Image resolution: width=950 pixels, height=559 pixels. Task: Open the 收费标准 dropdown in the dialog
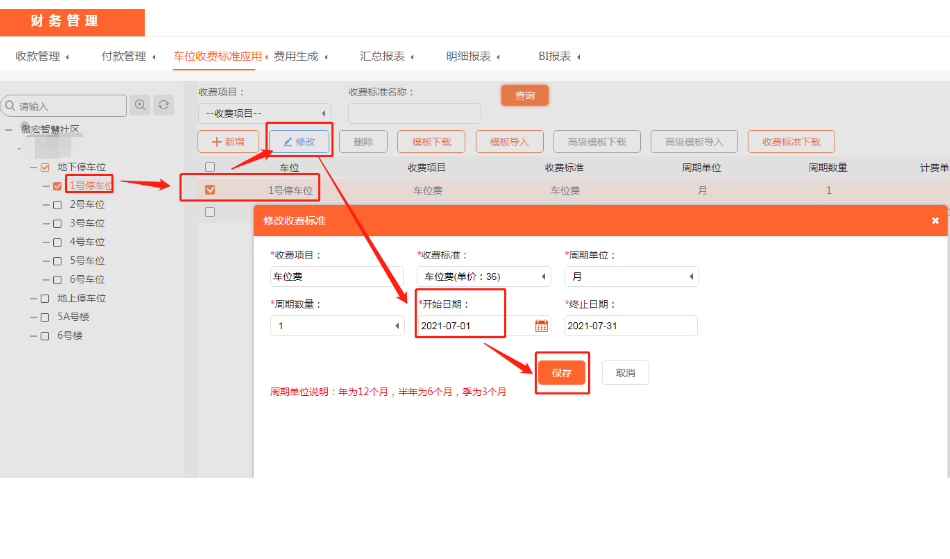(x=484, y=276)
